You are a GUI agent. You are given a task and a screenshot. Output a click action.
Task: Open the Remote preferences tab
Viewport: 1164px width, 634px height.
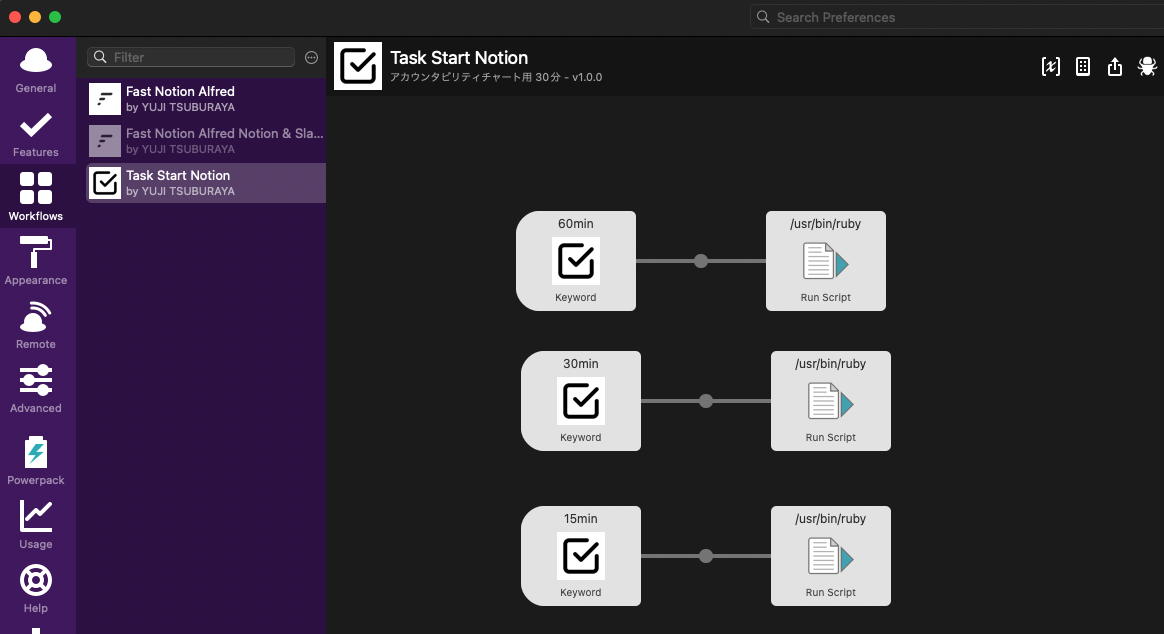coord(36,325)
